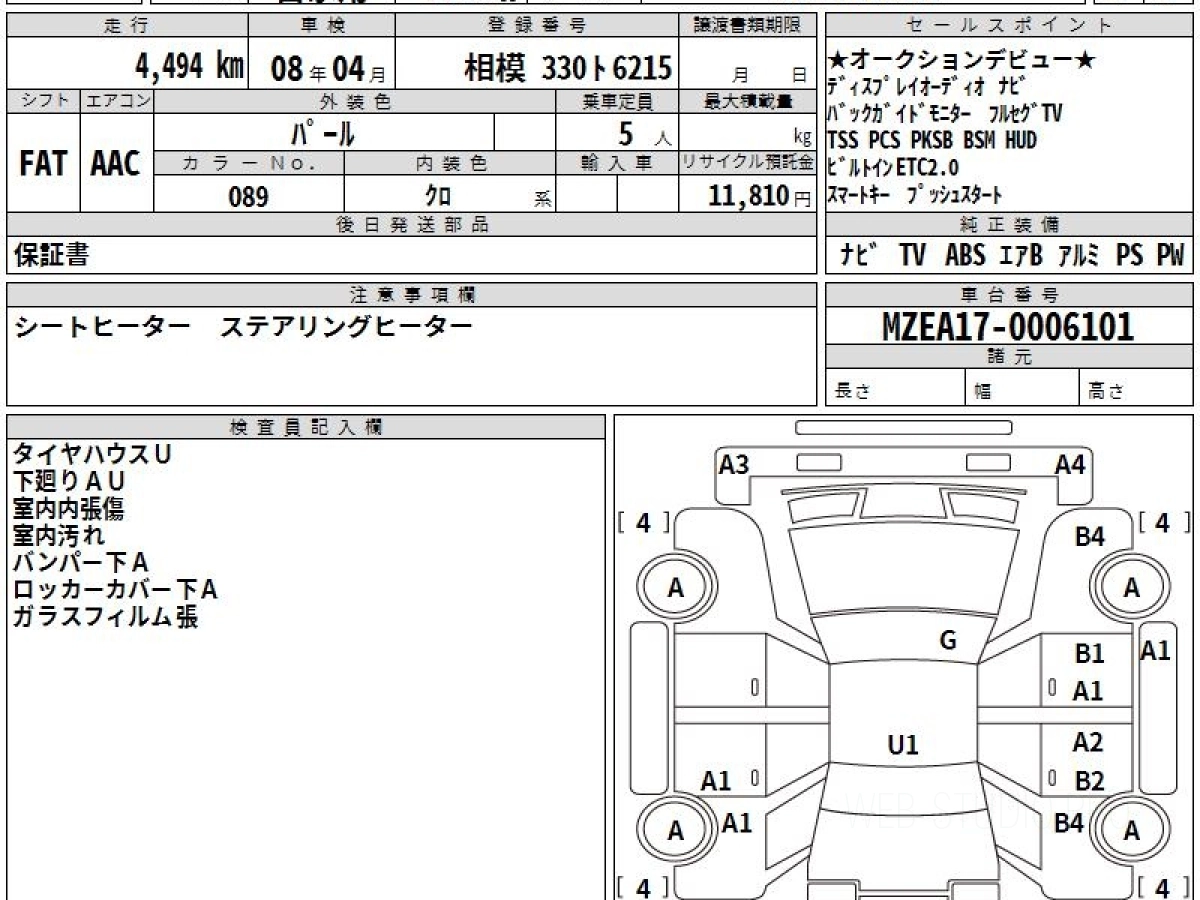Screen dimensions: 1200x900
Task: Click the 乗車定員 header
Action: (x=617, y=101)
